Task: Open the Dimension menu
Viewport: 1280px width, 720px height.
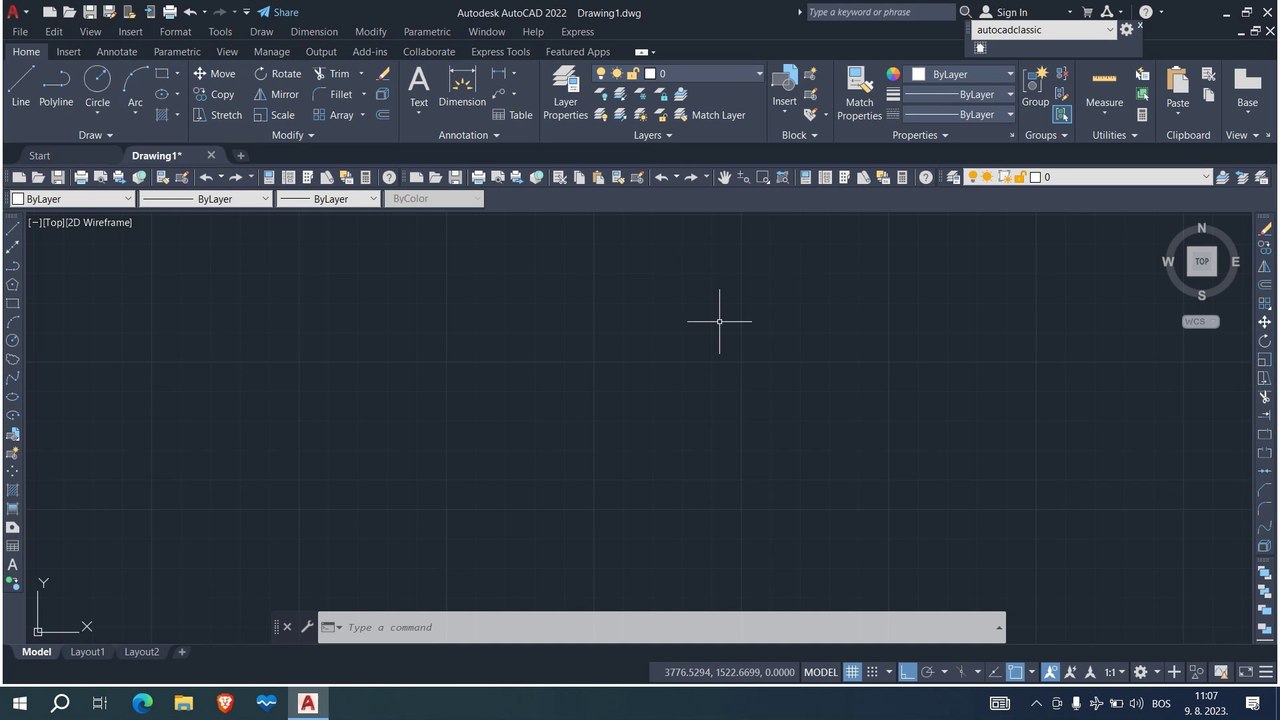Action: click(314, 32)
